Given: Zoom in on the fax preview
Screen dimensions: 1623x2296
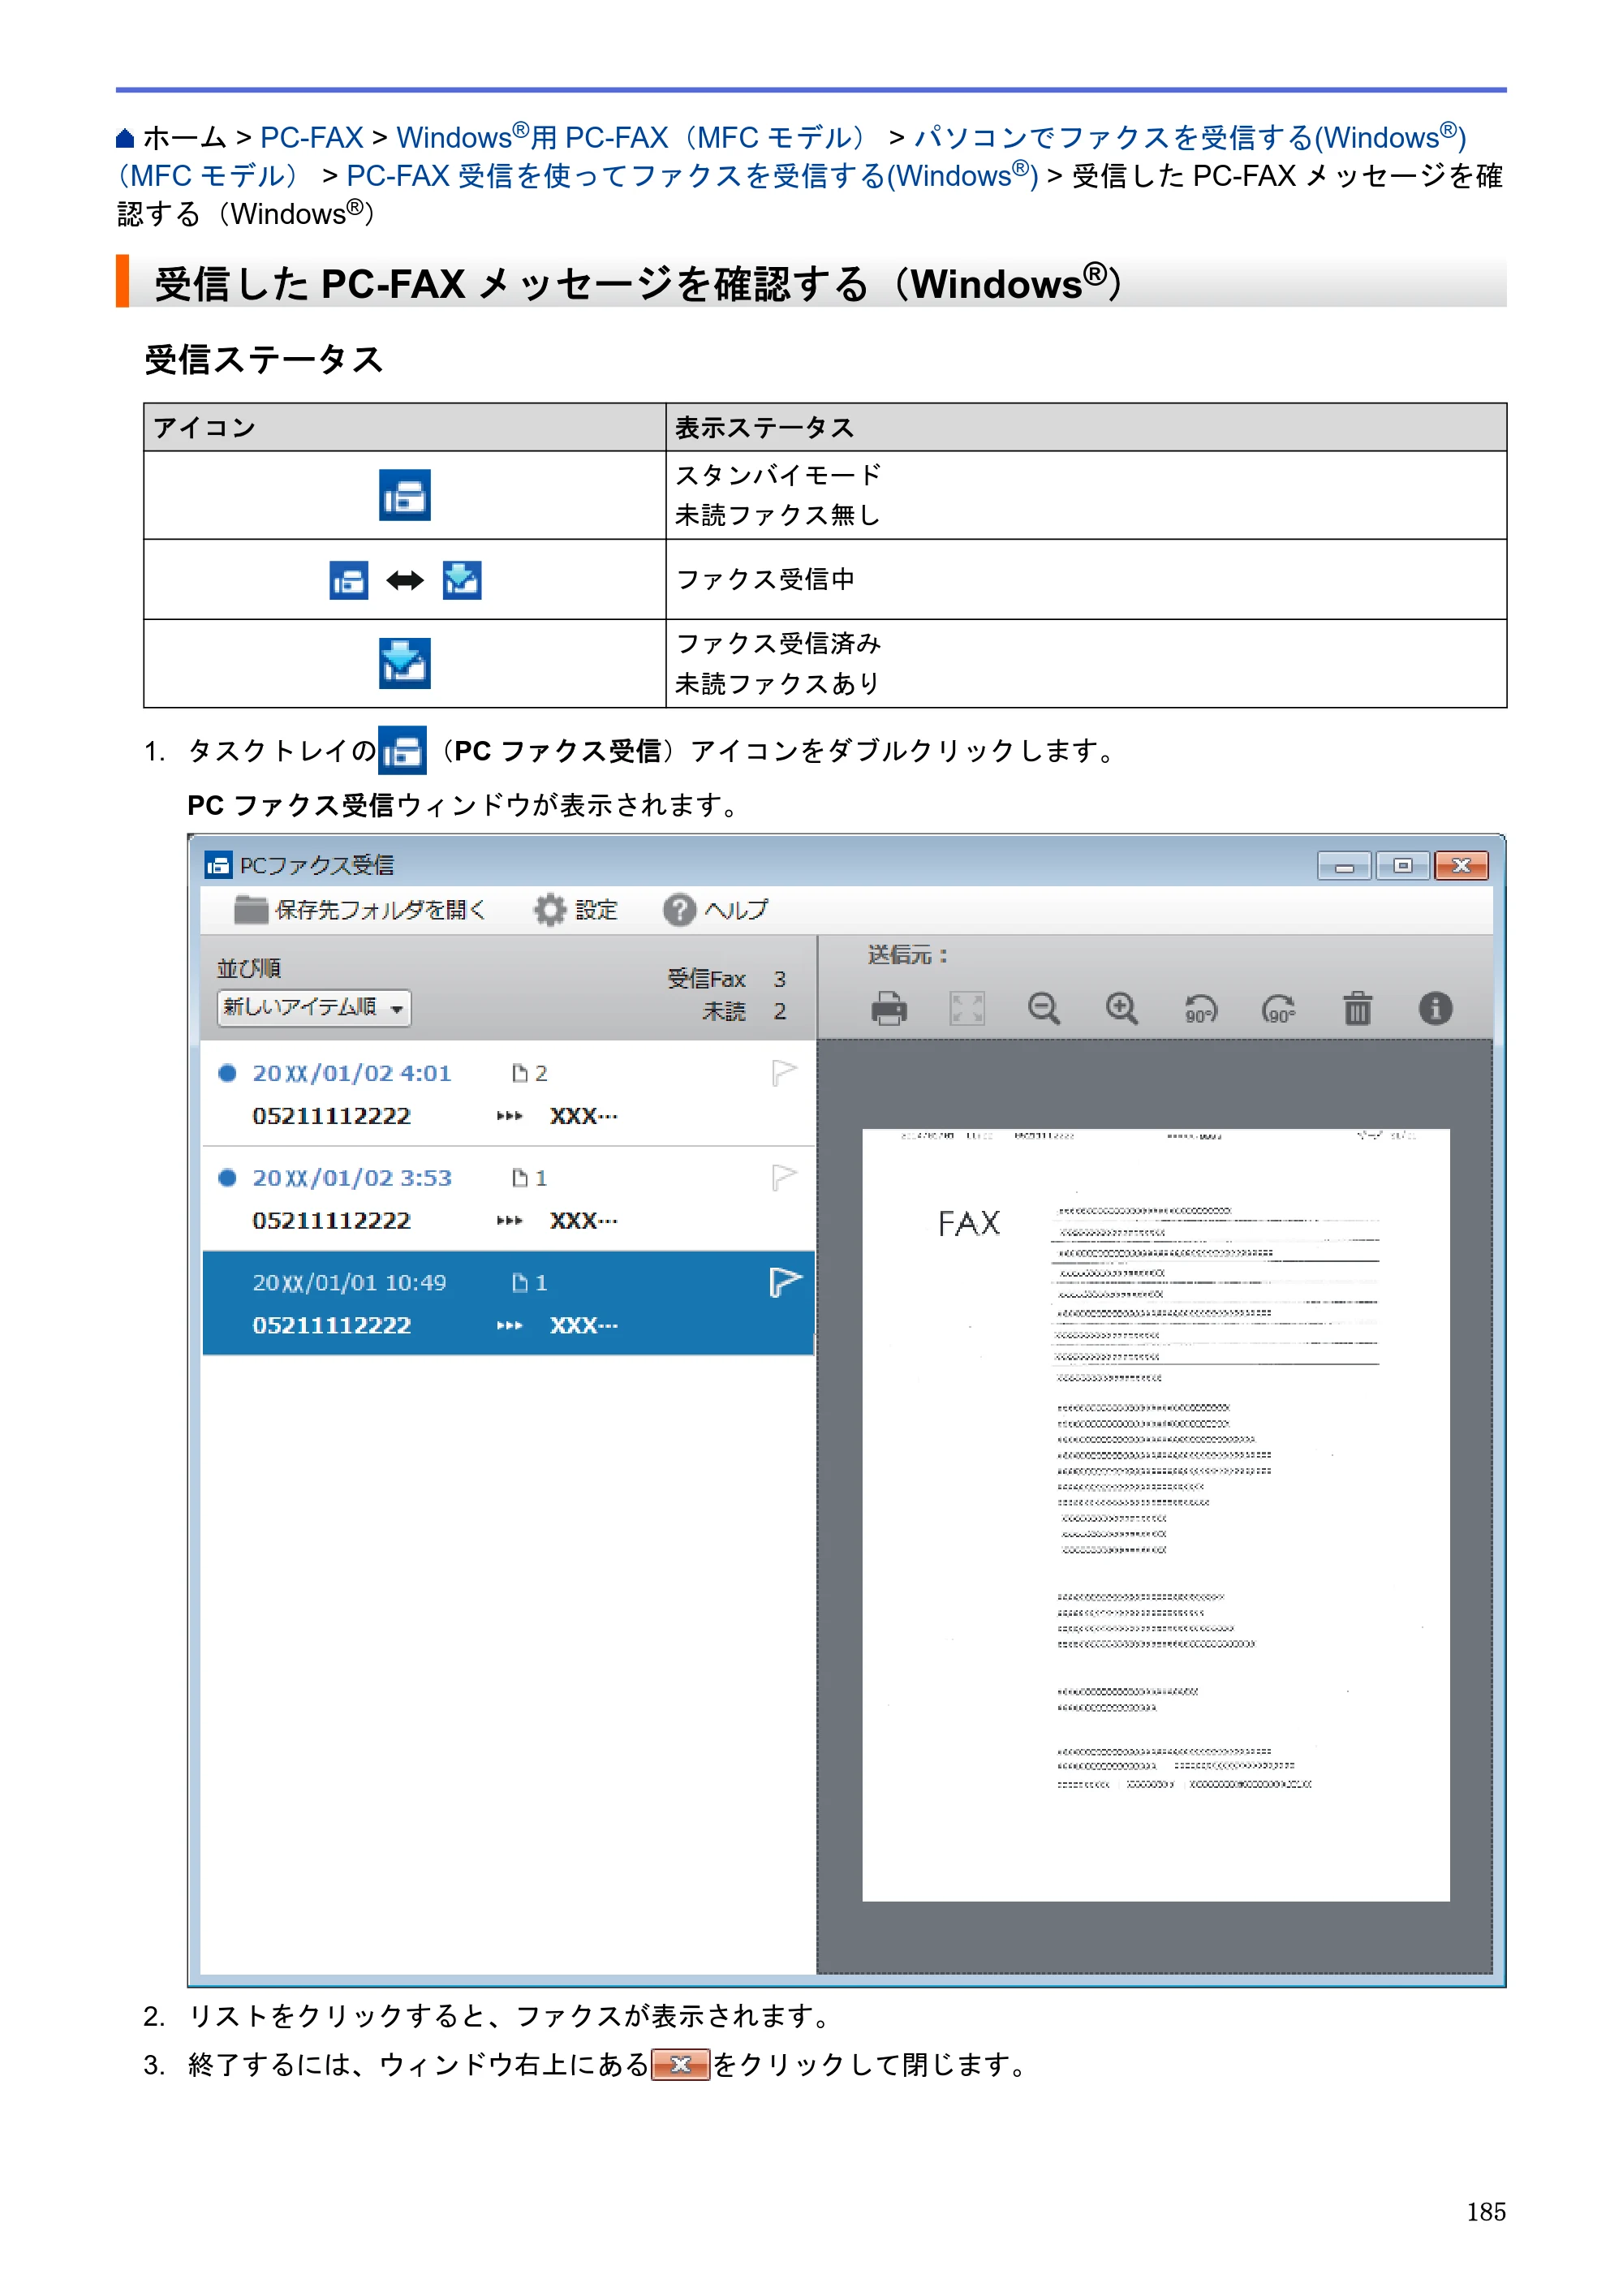Looking at the screenshot, I should (1121, 1008).
